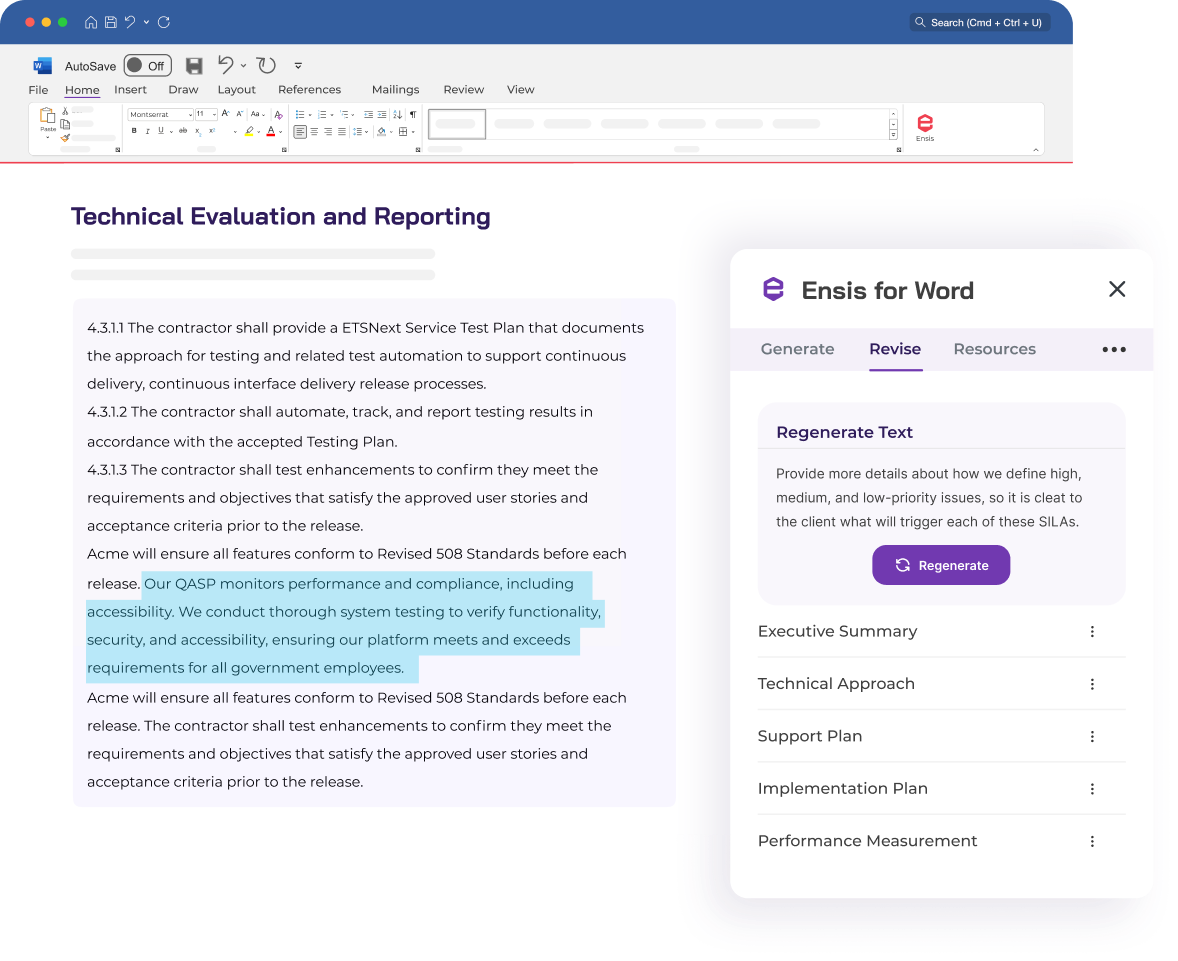Justify the paragraph text
The image size is (1178, 961).
342,131
